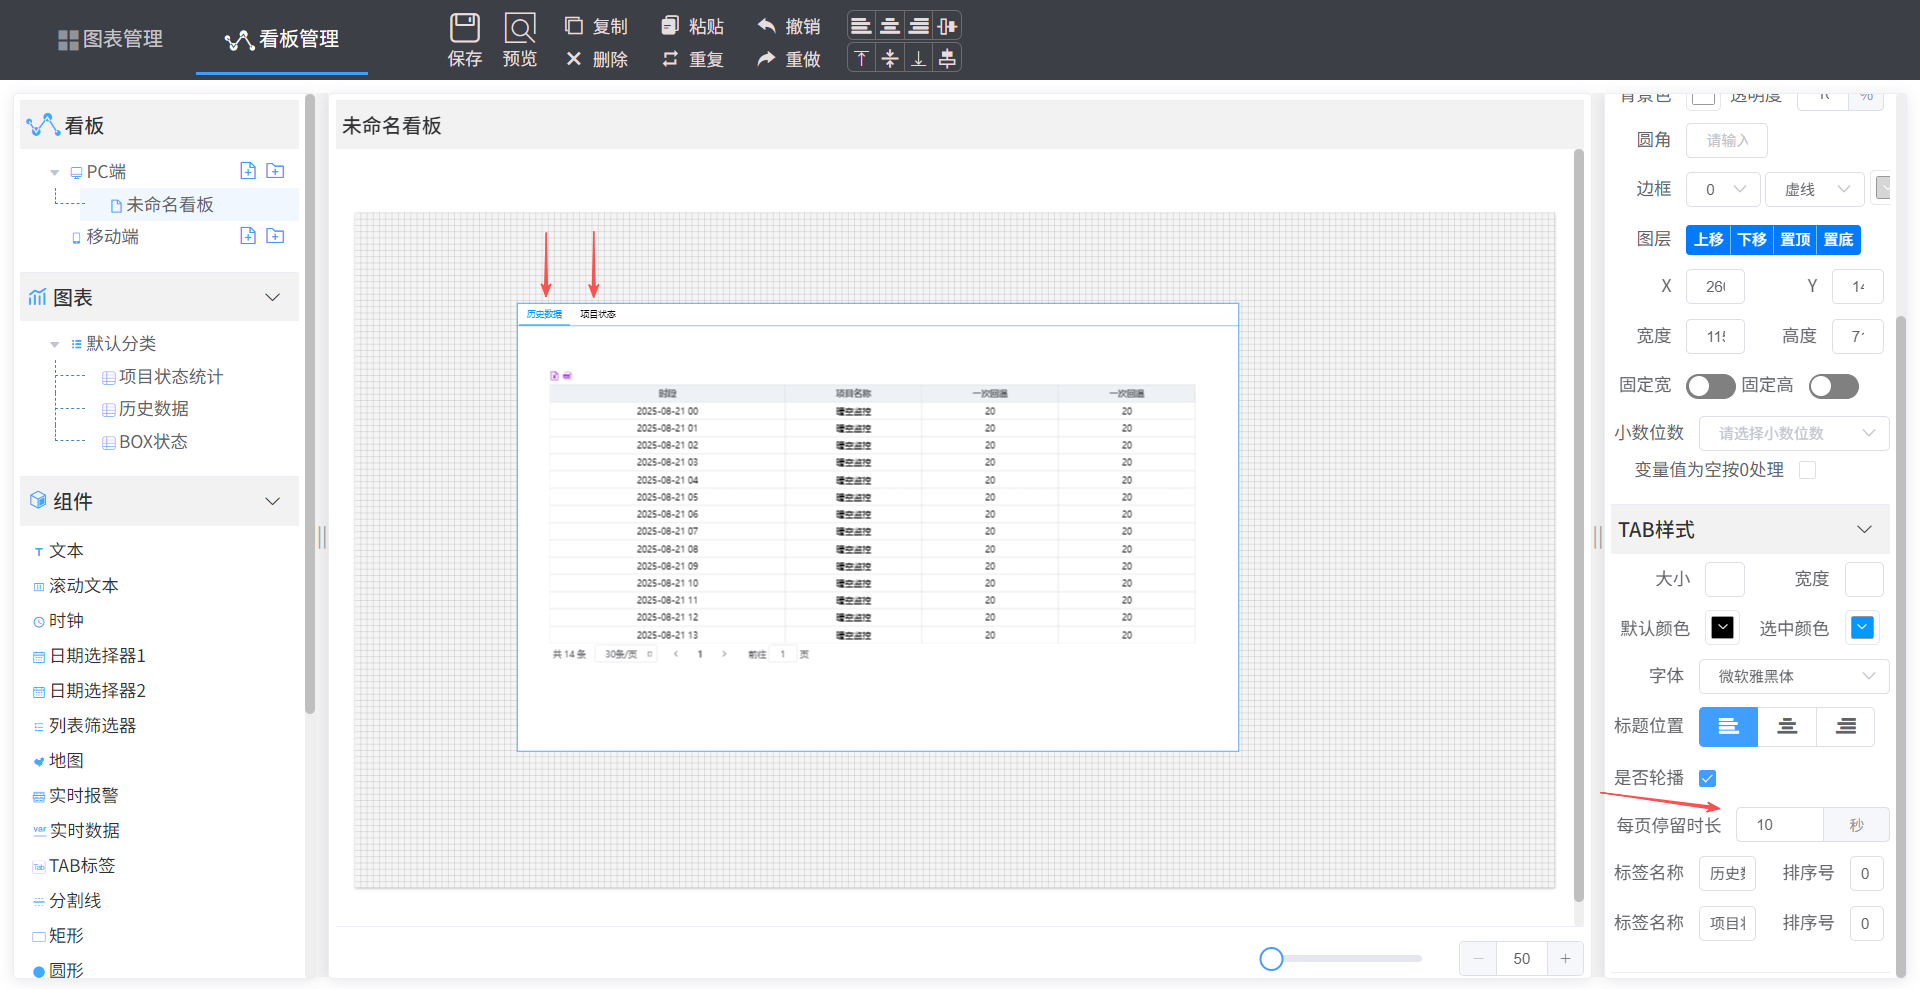Click the 上移 layer button
1920x989 pixels.
(x=1708, y=240)
